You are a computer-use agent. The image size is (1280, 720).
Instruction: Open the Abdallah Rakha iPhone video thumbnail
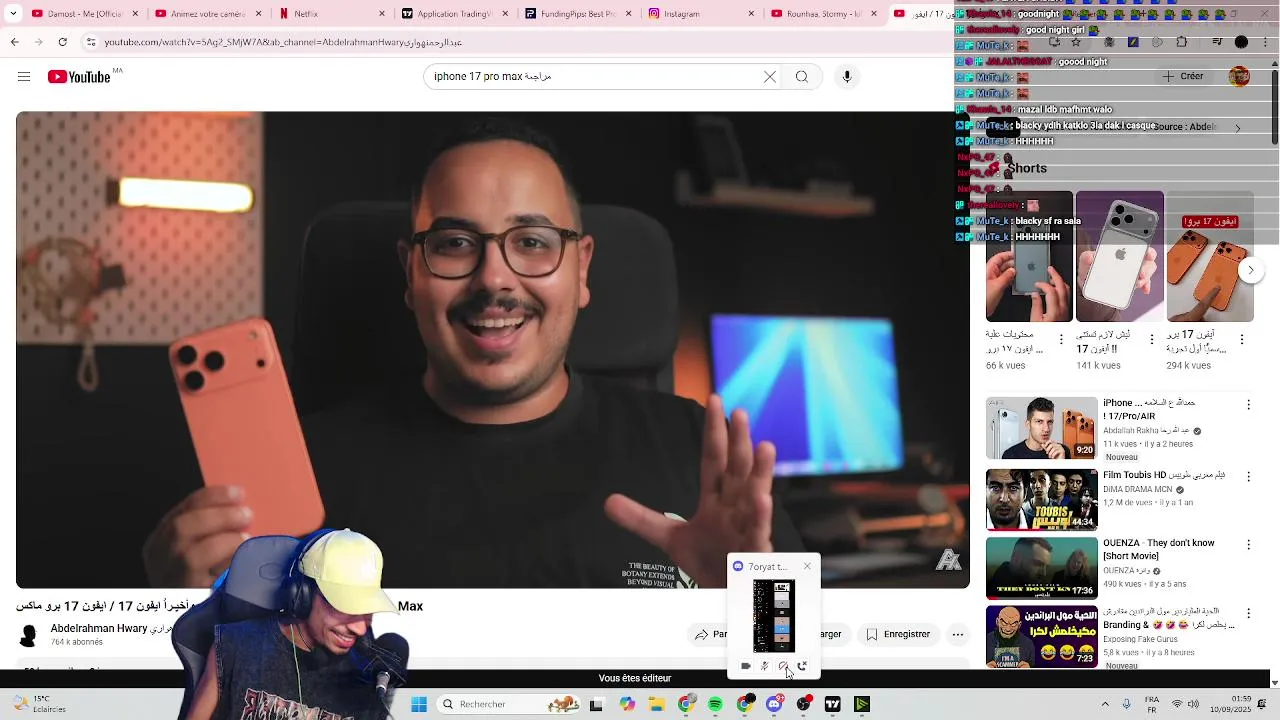coord(1042,428)
